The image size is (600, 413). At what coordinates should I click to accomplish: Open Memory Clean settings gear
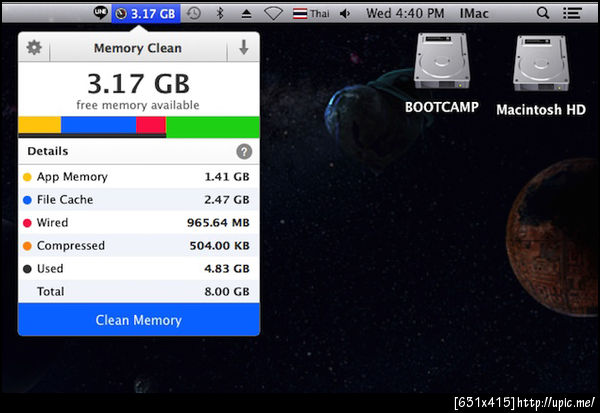tap(34, 47)
